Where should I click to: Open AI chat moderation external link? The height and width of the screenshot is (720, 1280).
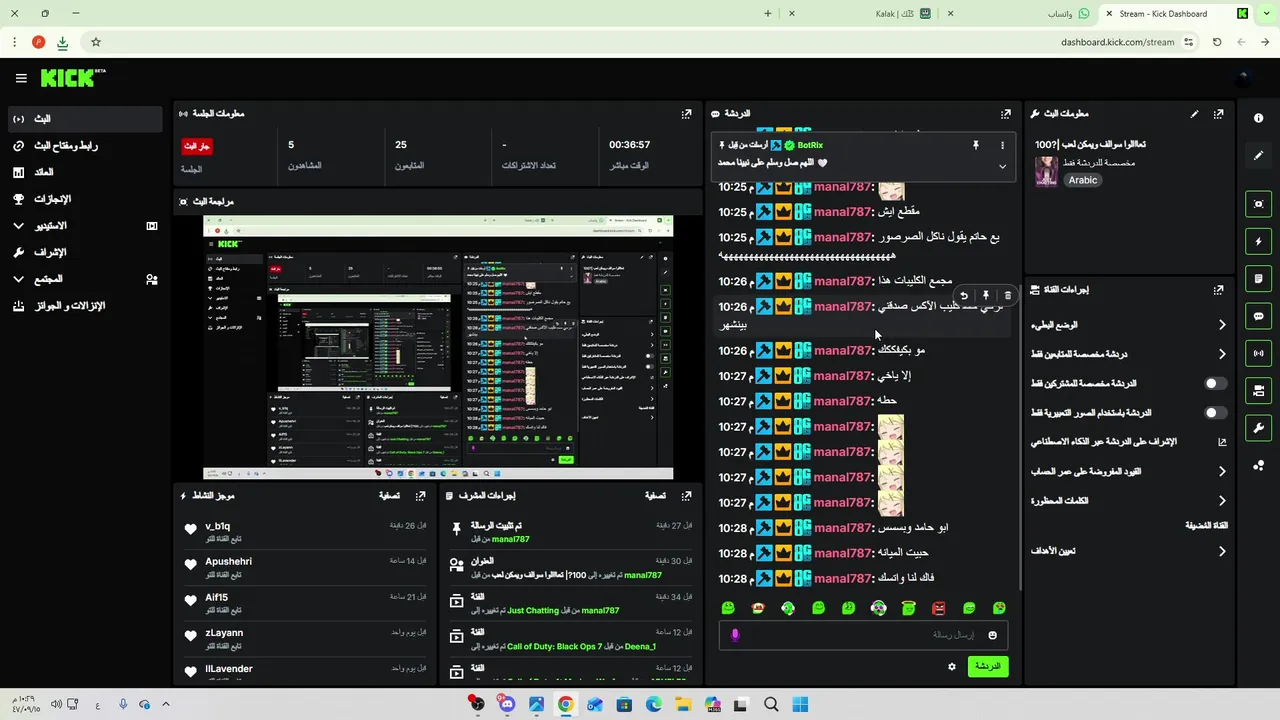click(1222, 442)
